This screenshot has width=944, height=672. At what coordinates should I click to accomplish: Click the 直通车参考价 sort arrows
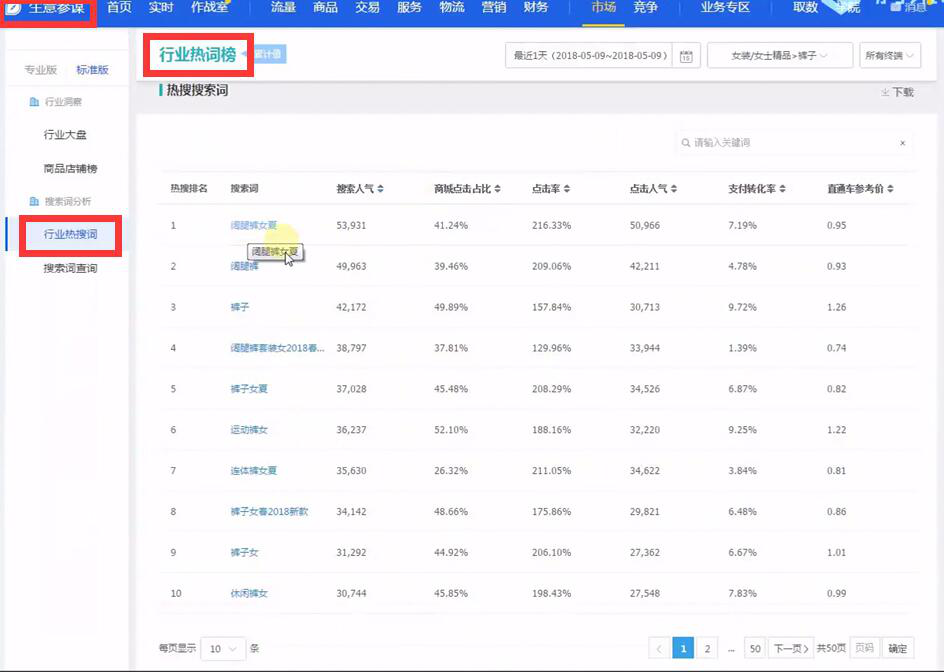click(x=890, y=189)
